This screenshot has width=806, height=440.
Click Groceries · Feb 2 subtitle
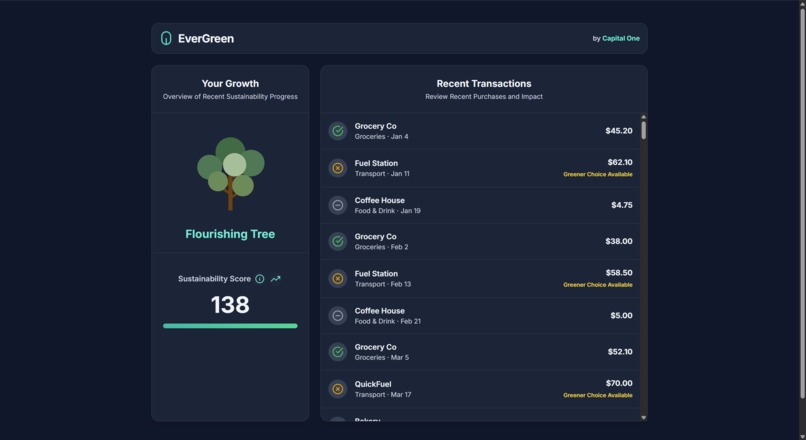coord(381,247)
